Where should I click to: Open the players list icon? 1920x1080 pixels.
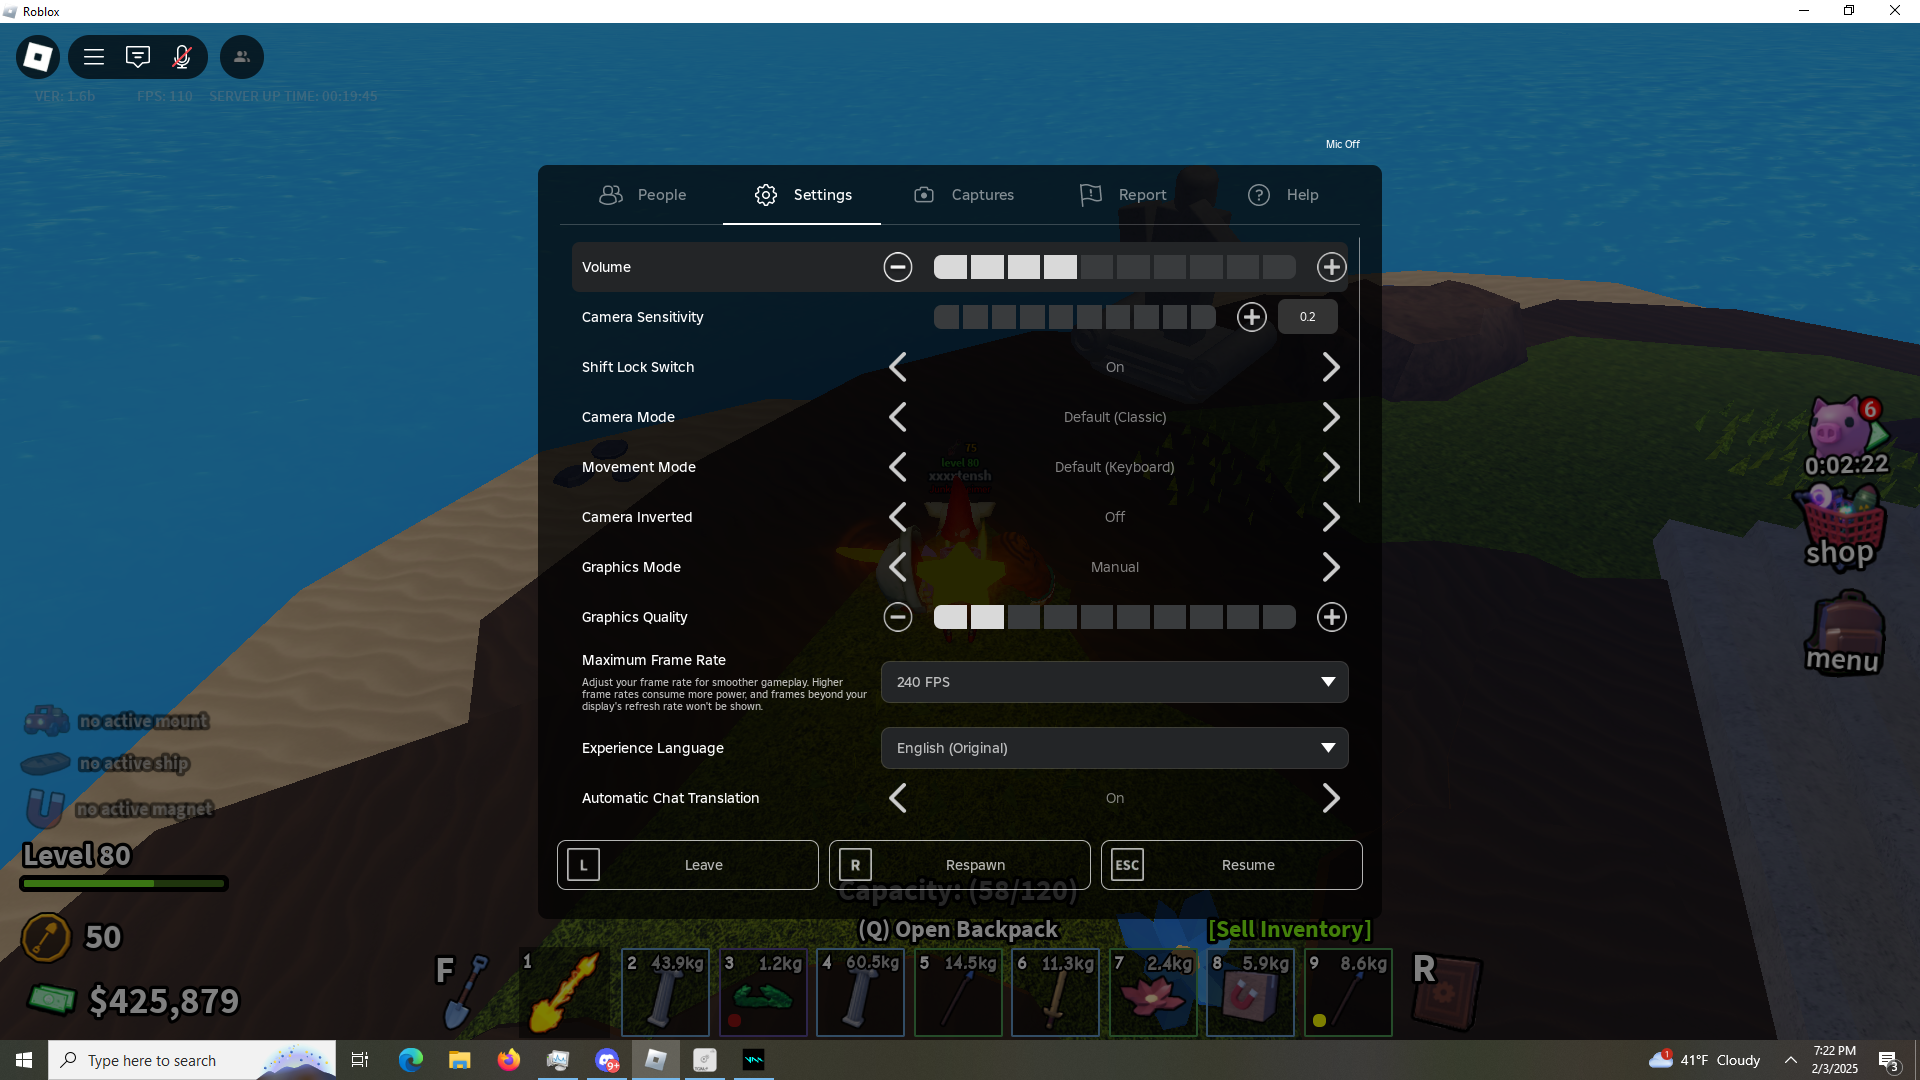(x=242, y=57)
